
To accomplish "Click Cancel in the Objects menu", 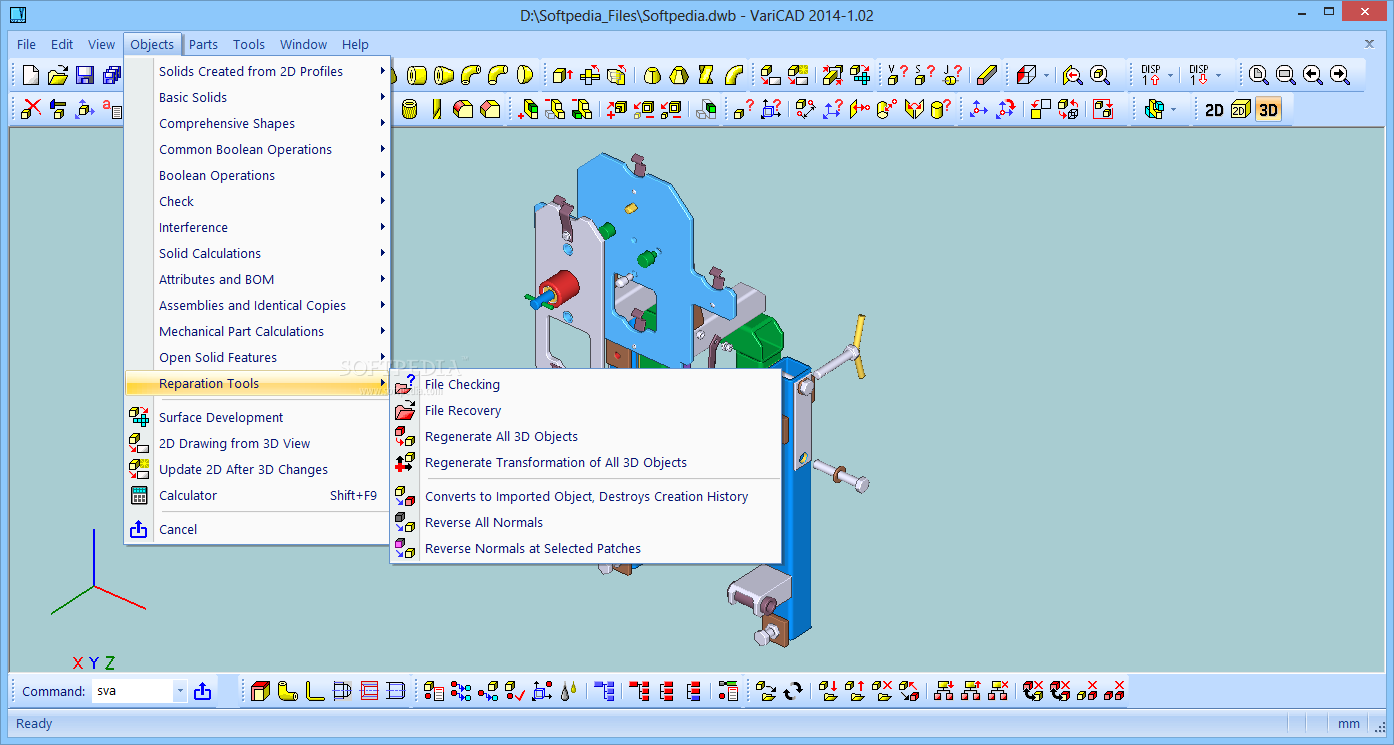I will pyautogui.click(x=257, y=529).
